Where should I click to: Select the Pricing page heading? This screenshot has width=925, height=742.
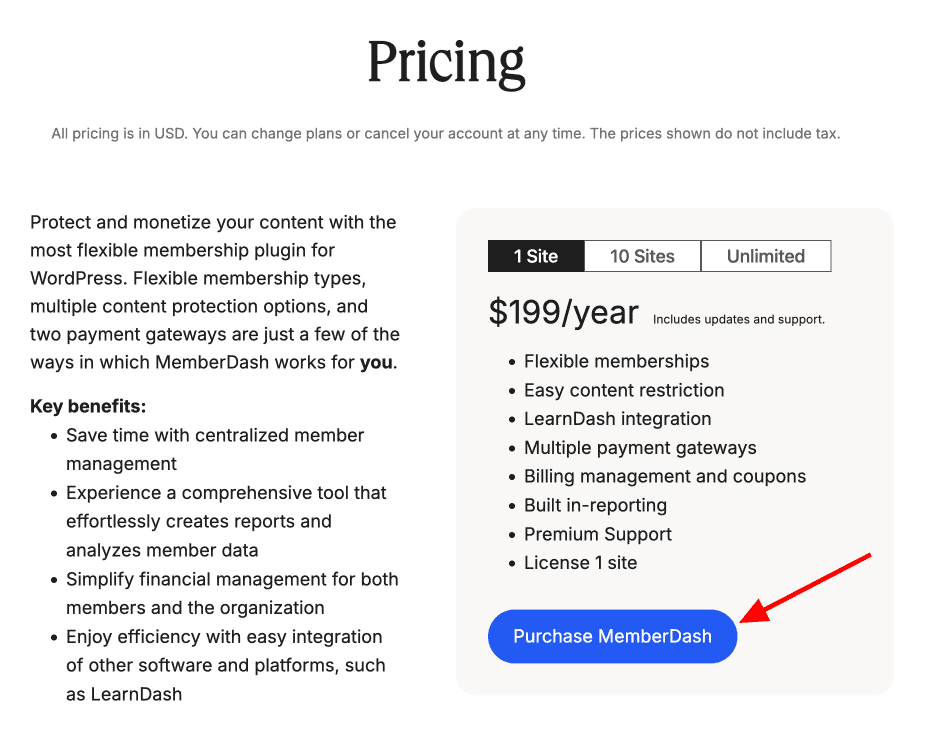click(446, 62)
